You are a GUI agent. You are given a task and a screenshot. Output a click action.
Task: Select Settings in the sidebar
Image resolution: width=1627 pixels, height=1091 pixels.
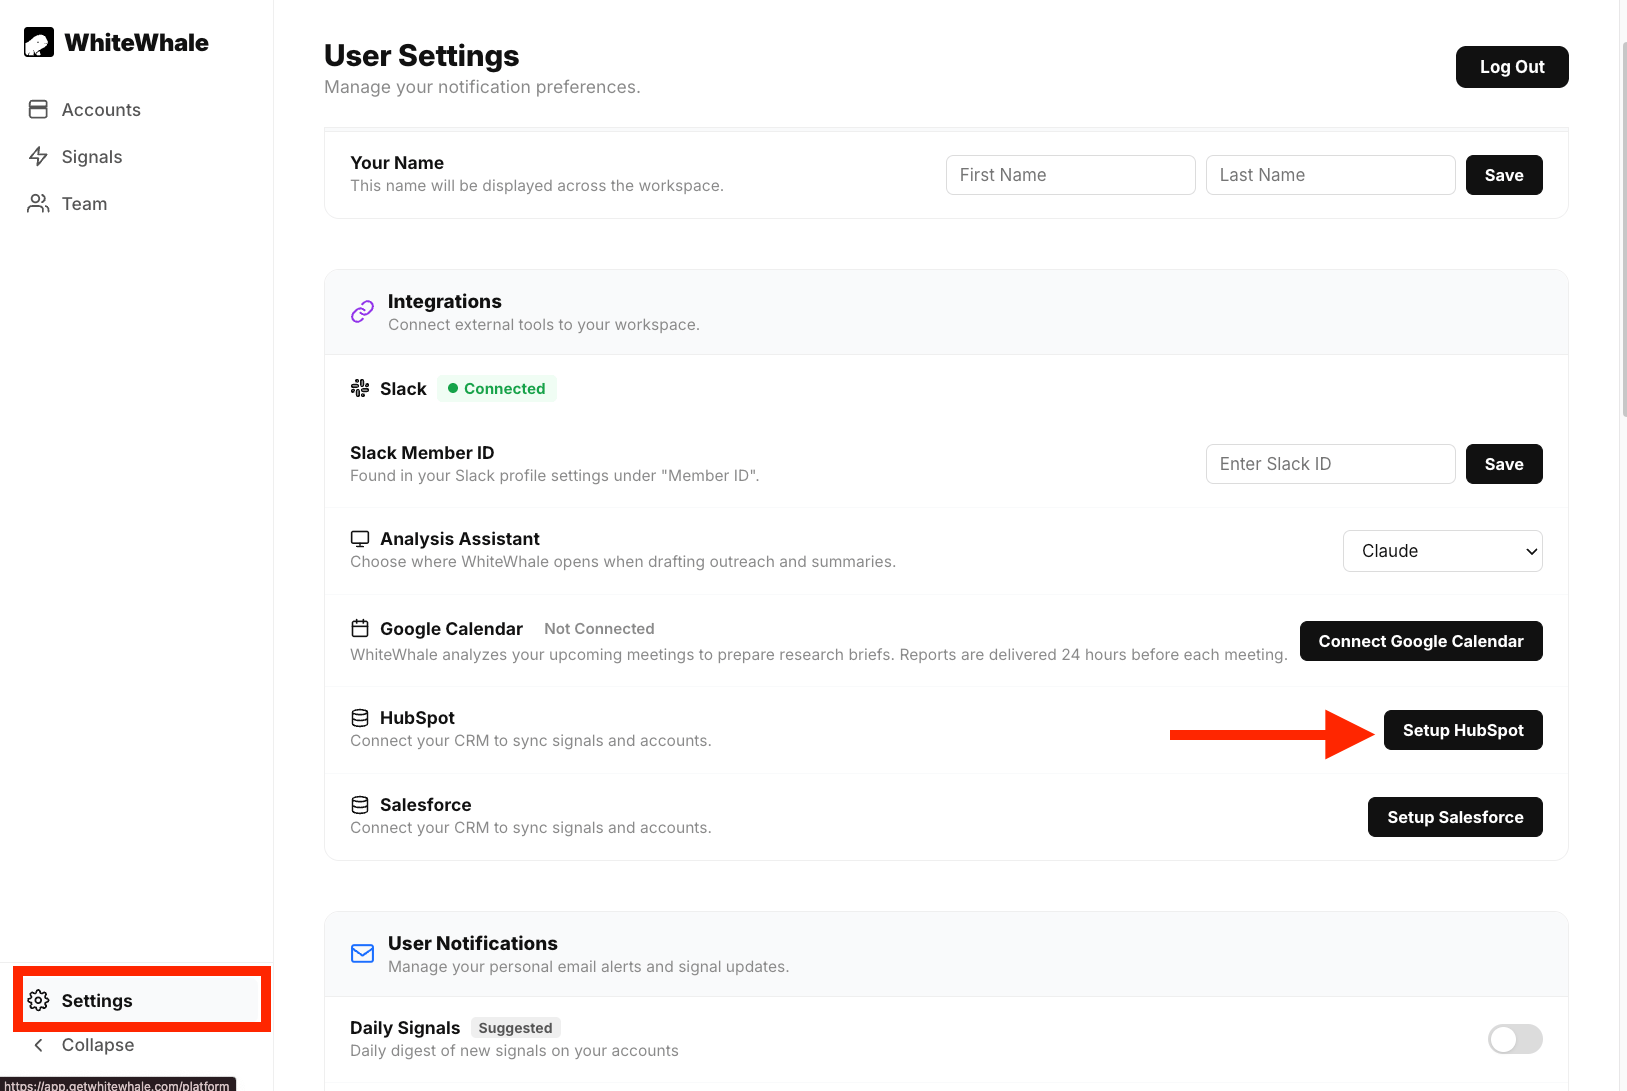(141, 1000)
